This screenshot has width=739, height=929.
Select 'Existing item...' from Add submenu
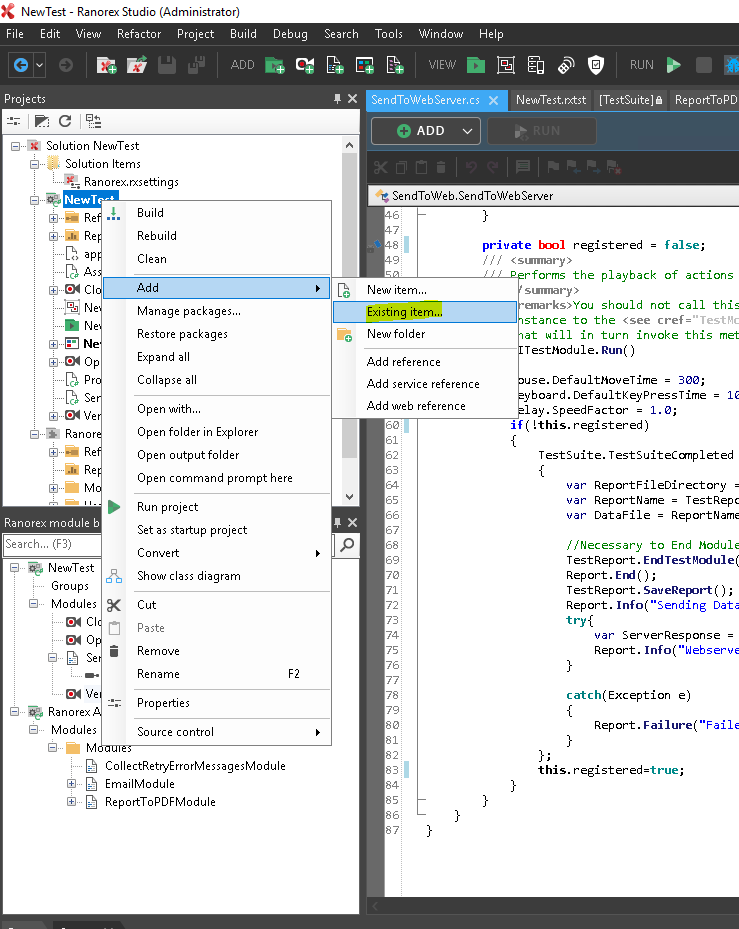click(404, 312)
